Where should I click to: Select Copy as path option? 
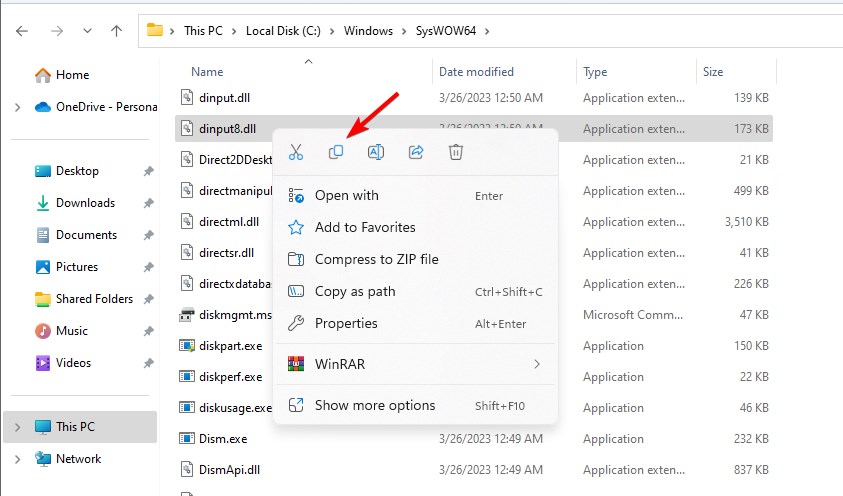tap(416, 291)
